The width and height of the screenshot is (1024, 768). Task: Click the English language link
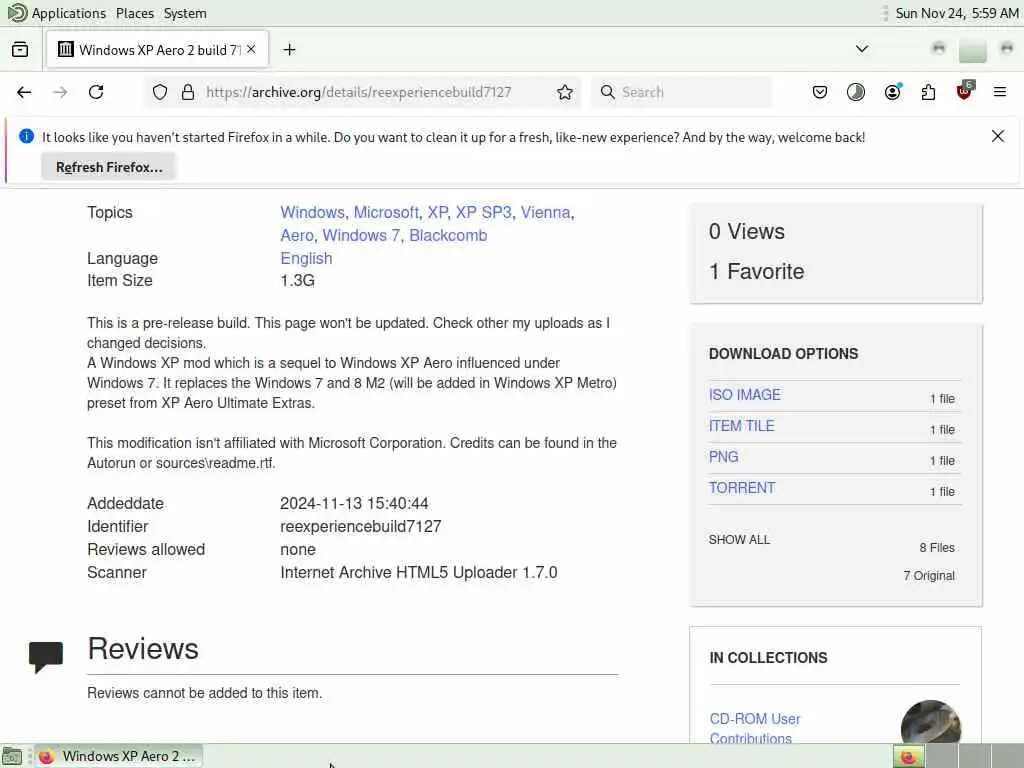[306, 258]
